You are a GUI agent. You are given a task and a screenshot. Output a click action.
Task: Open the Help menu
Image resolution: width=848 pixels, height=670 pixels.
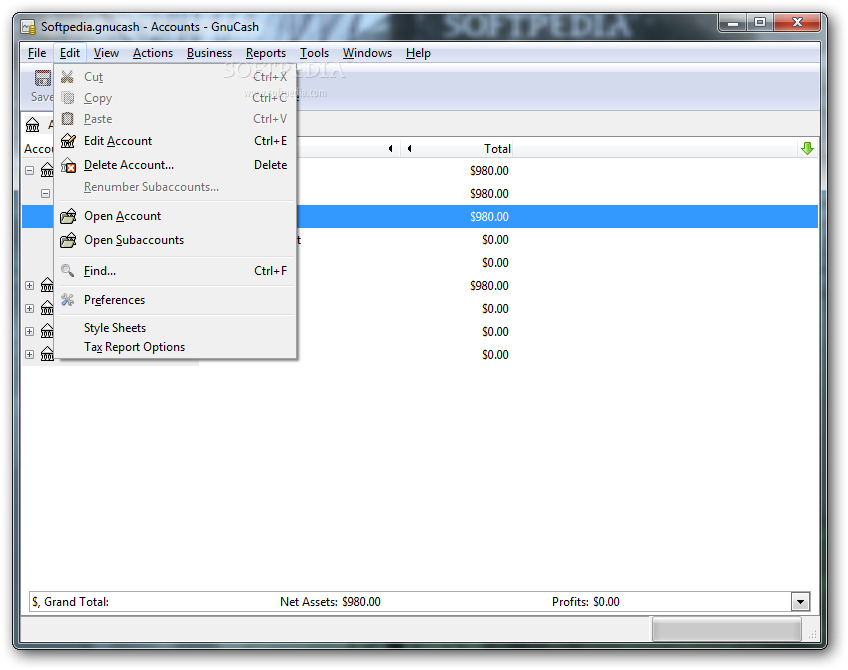pyautogui.click(x=418, y=53)
